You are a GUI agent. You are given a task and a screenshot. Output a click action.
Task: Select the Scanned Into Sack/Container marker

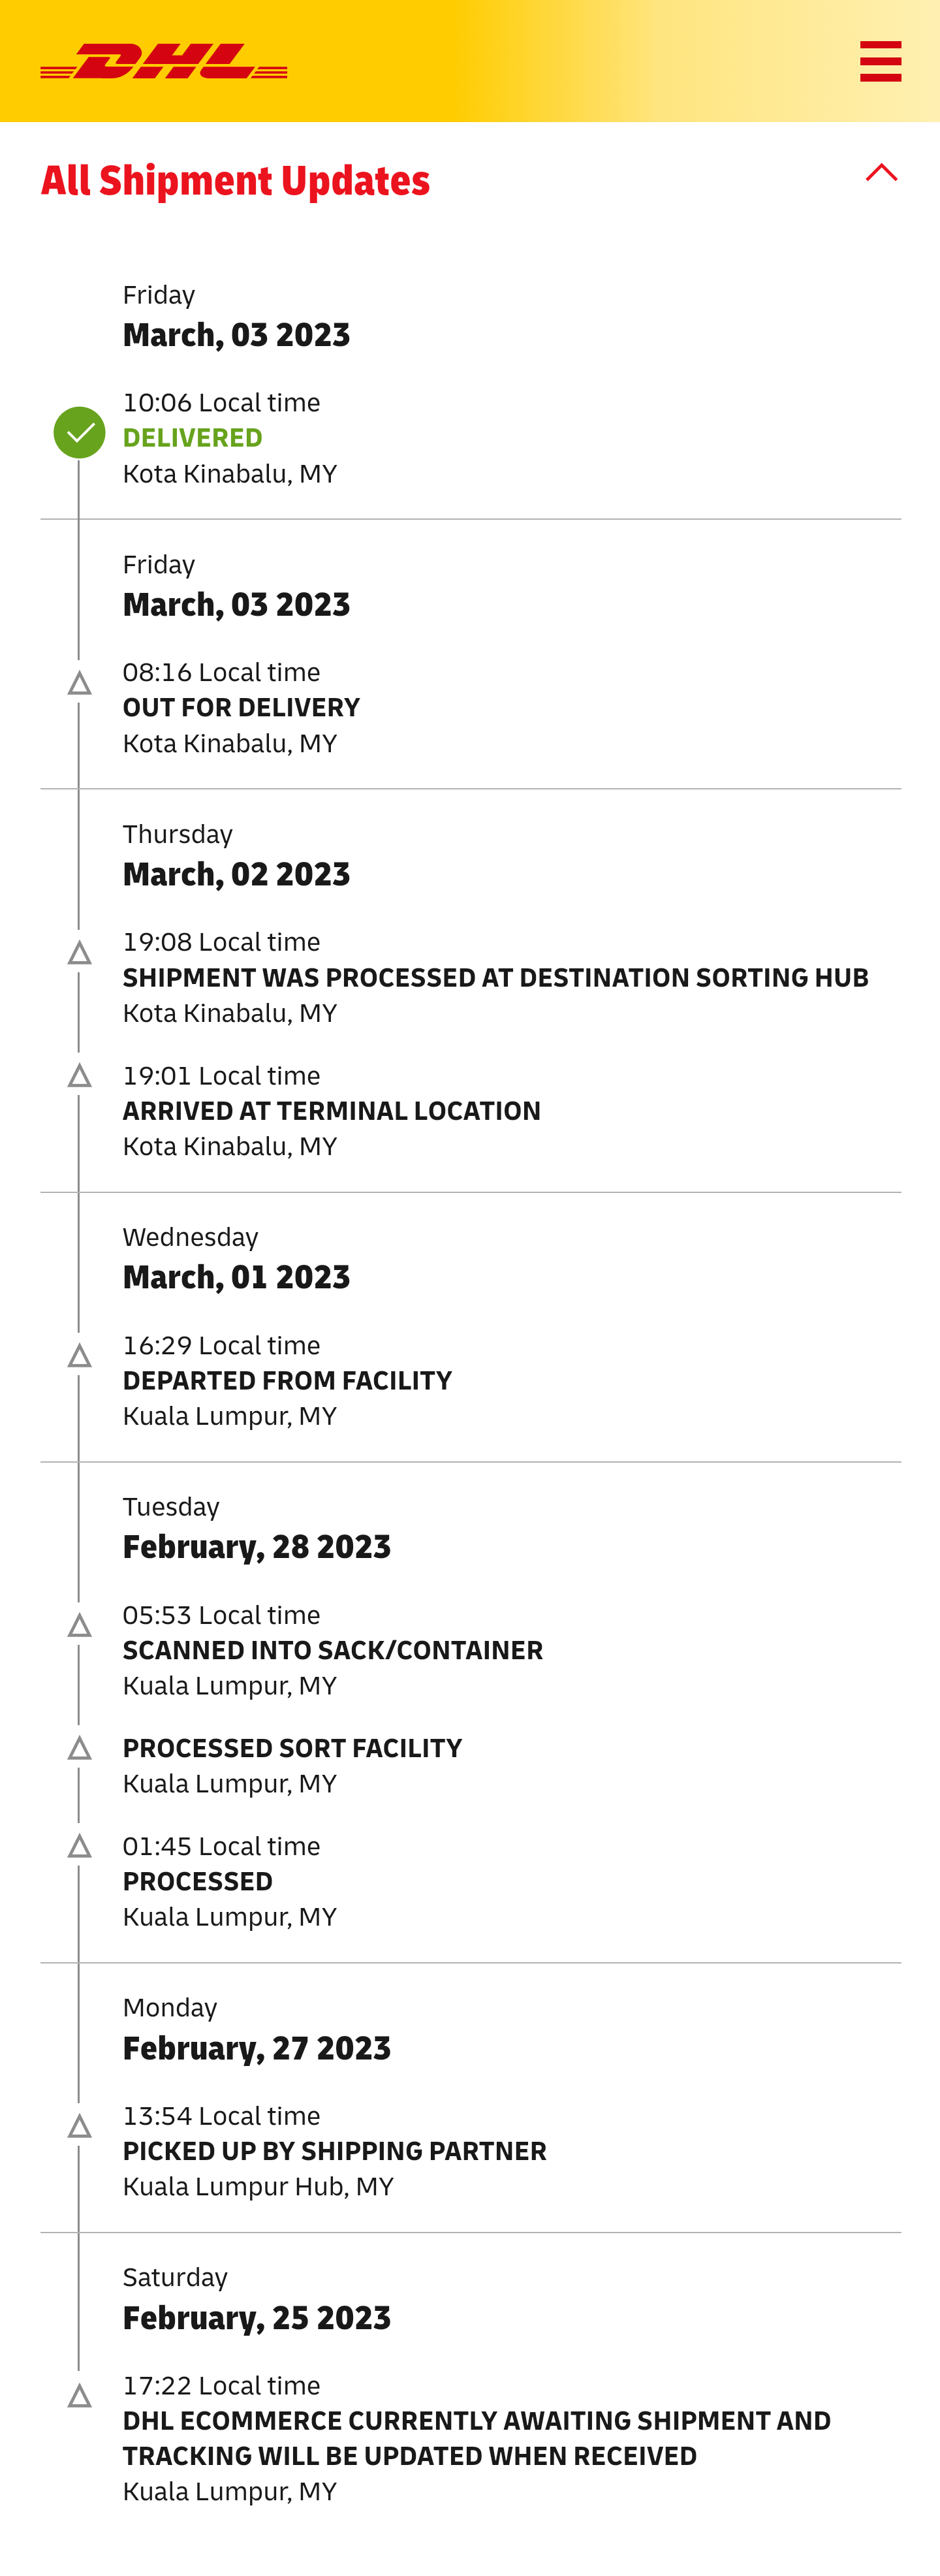click(79, 1626)
